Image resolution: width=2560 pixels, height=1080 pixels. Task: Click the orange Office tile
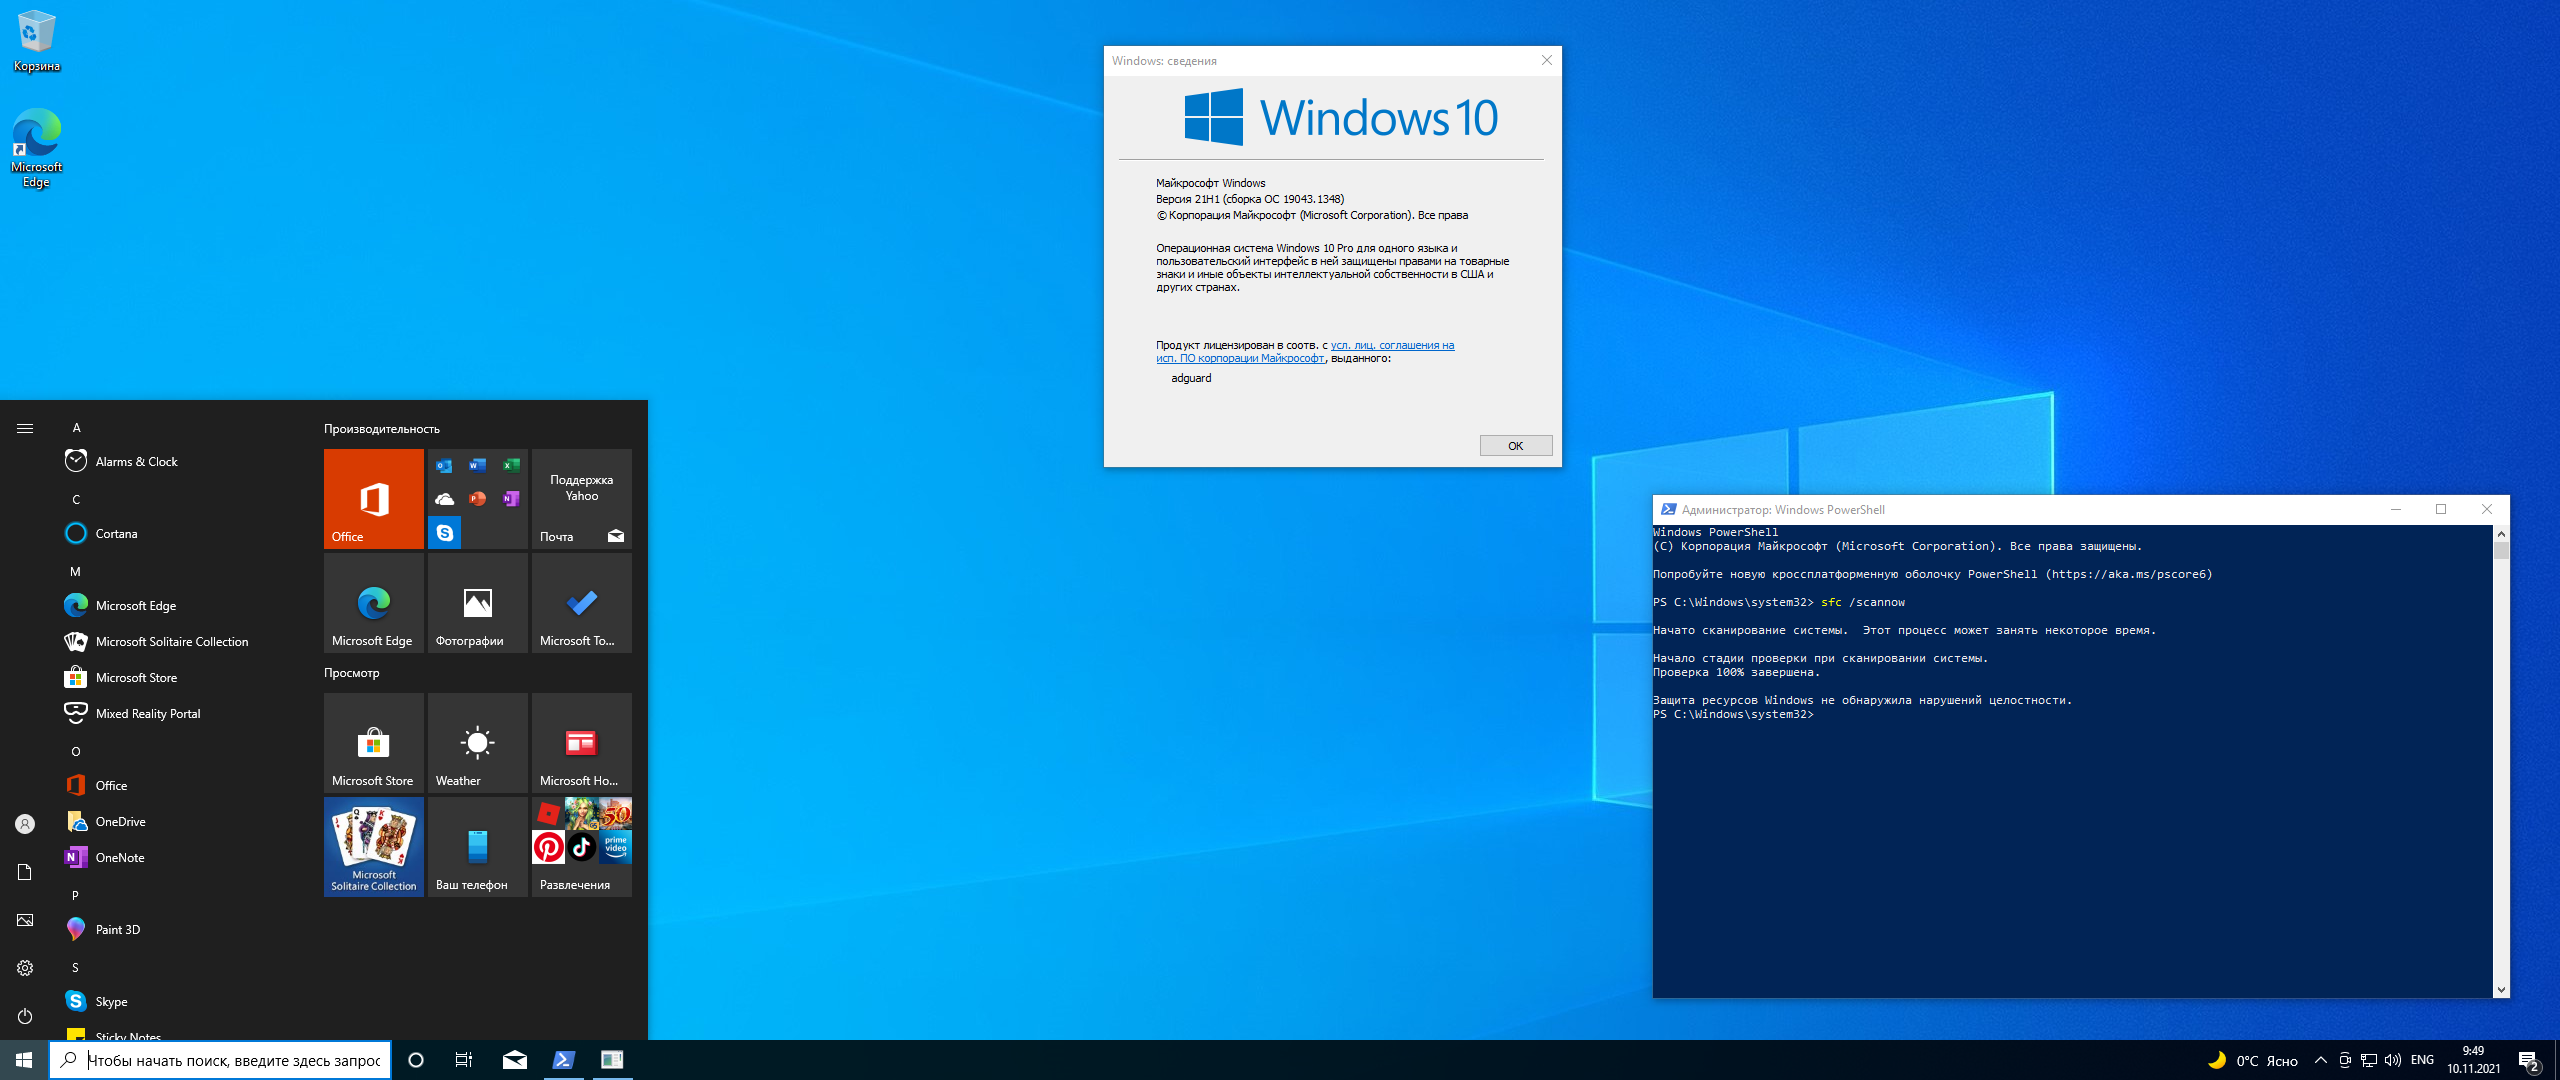(374, 499)
